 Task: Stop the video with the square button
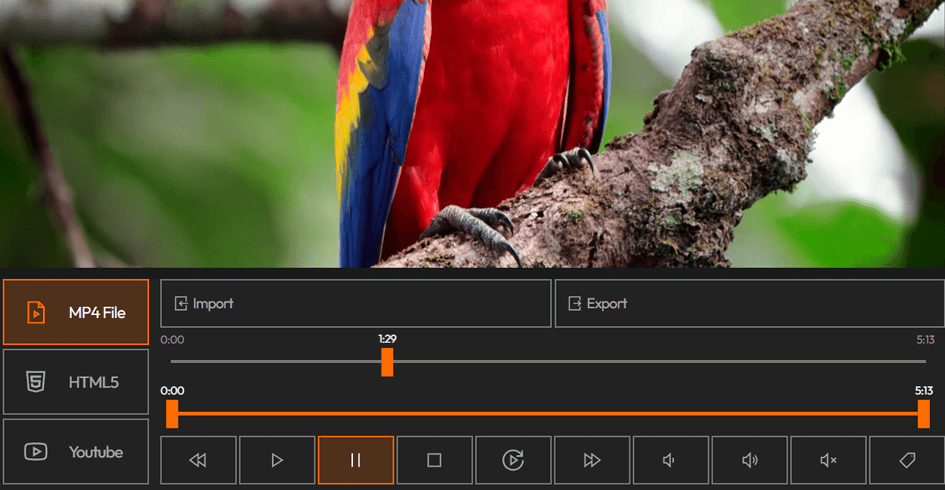(434, 460)
